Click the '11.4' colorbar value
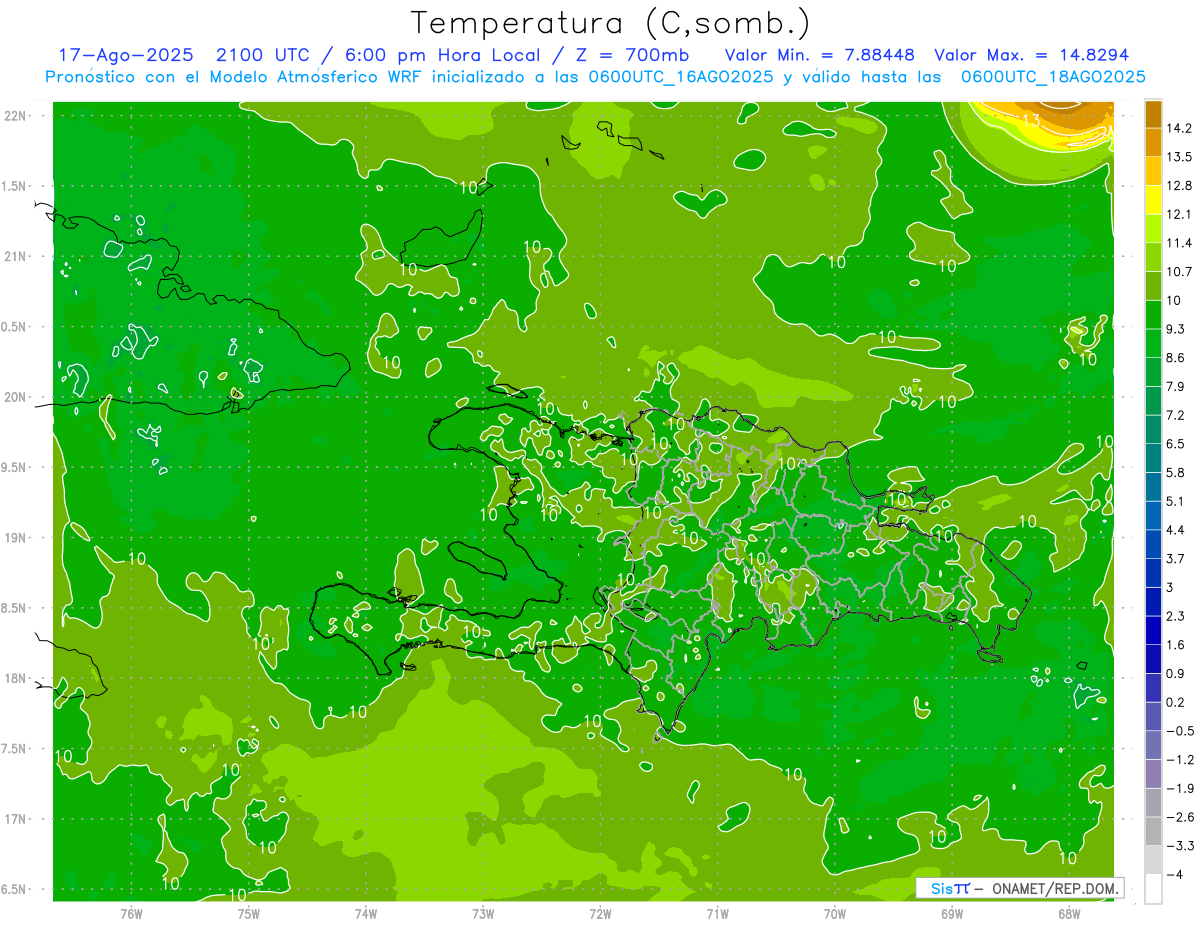Image resolution: width=1200 pixels, height=927 pixels. coord(1180,243)
